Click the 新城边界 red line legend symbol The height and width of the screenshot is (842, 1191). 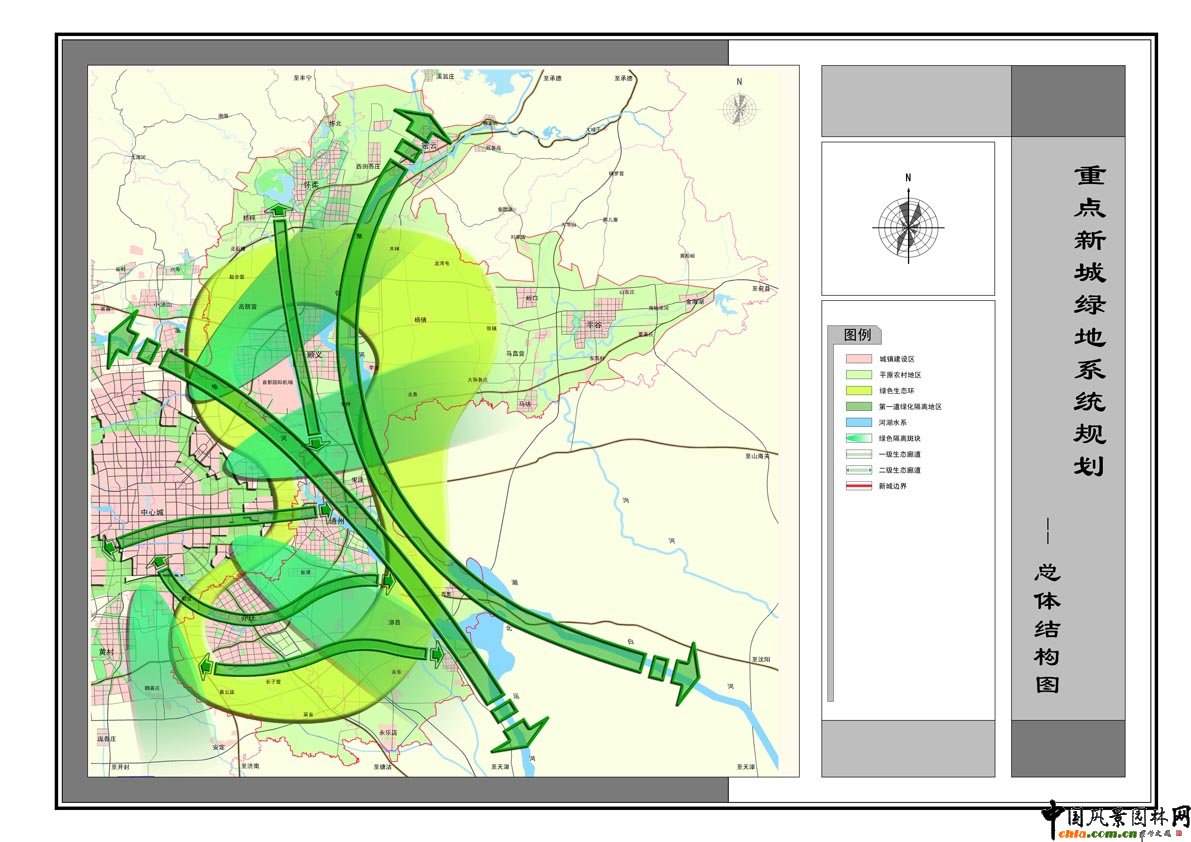(x=858, y=486)
